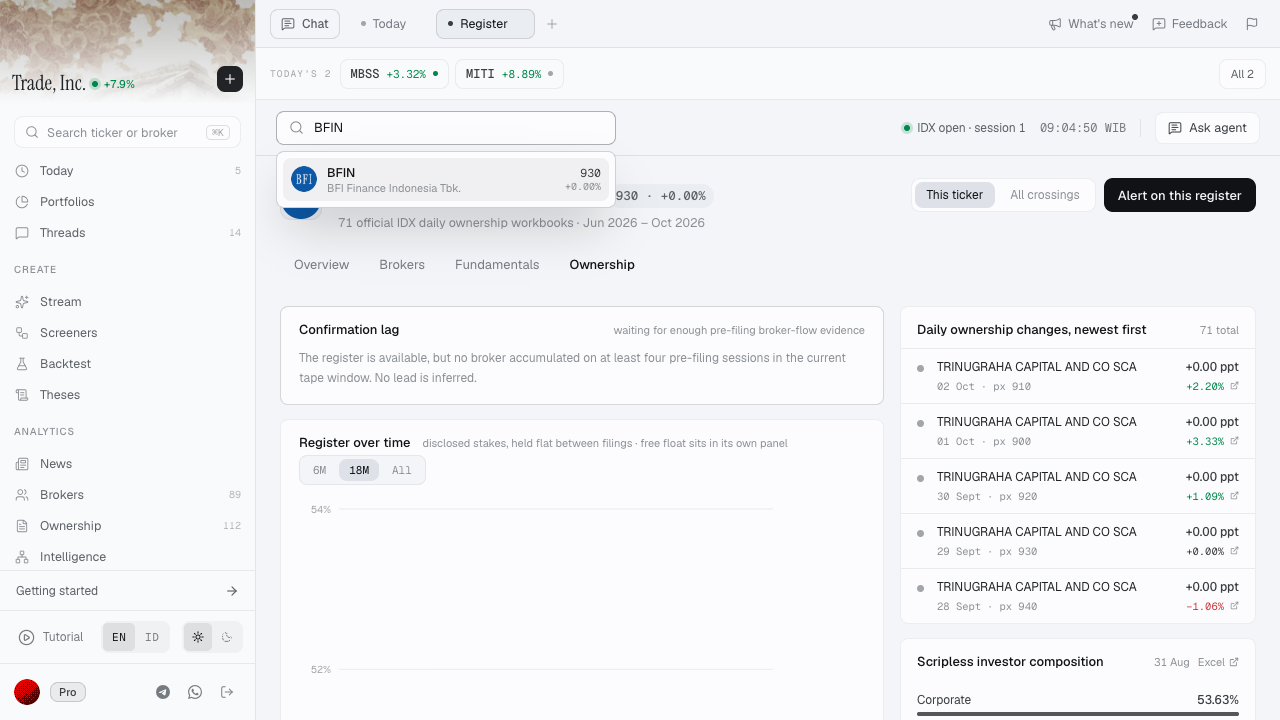1280x720 pixels.
Task: Click the BFI logo in search result
Action: 304,179
